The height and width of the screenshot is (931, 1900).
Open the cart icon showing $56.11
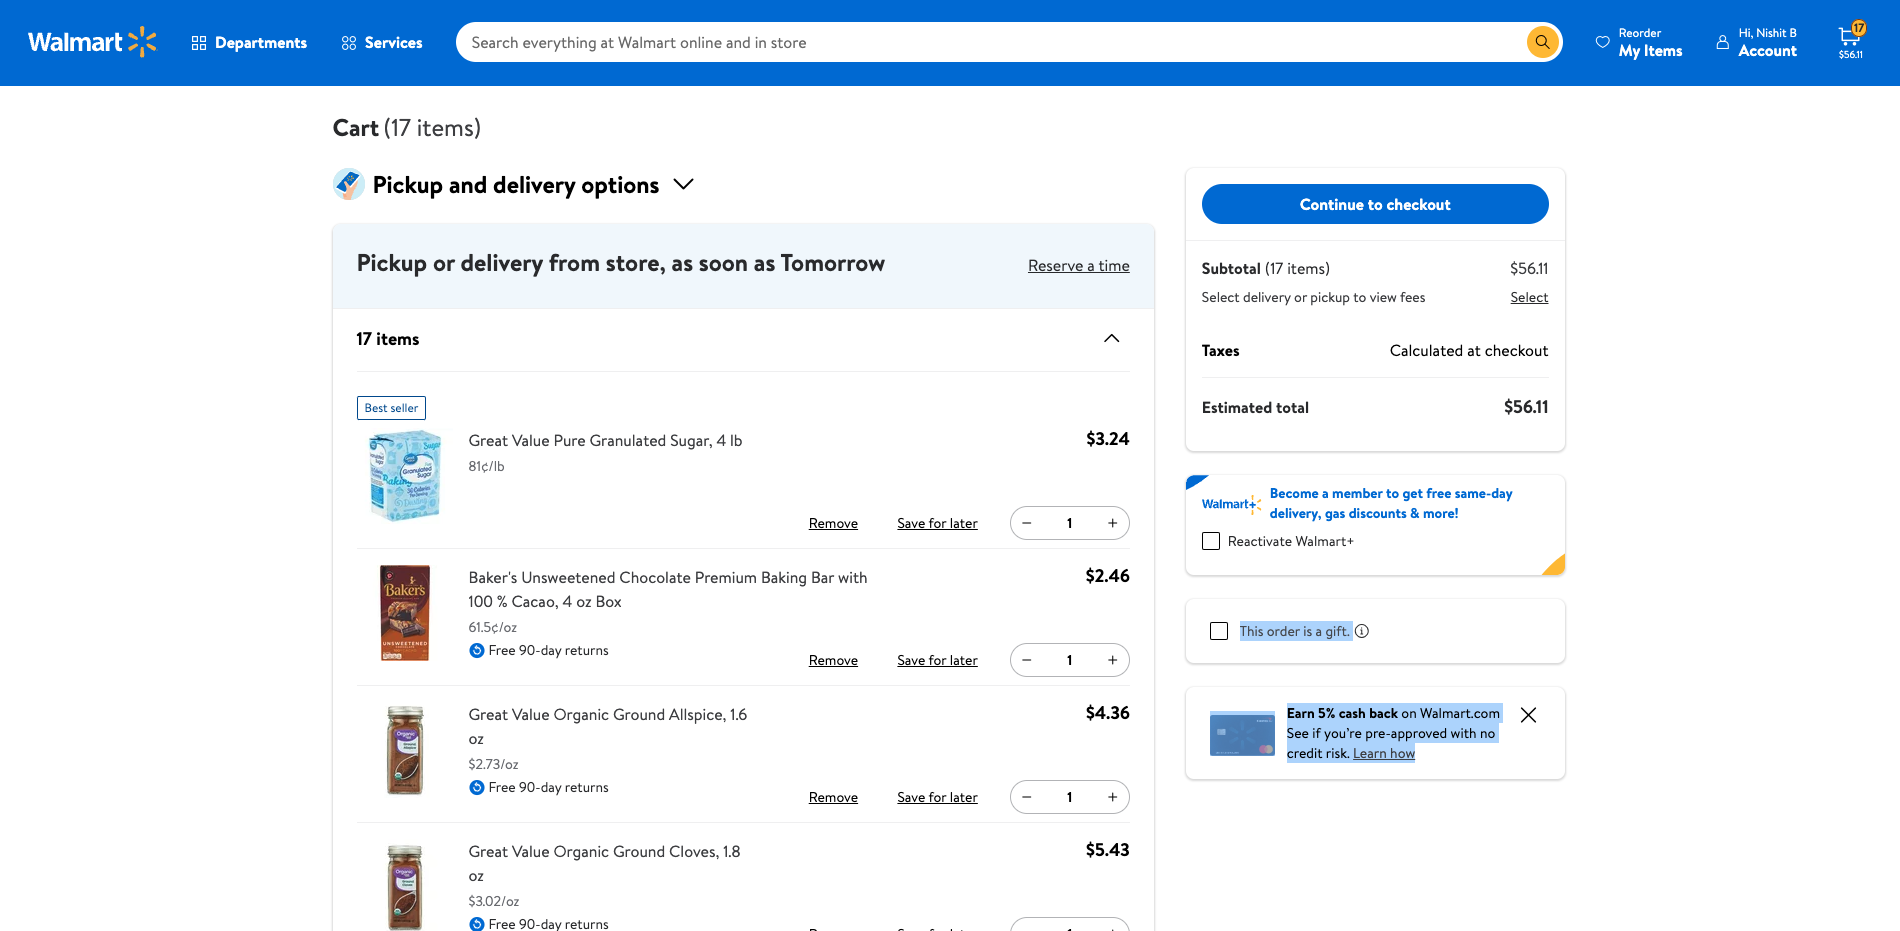point(1850,41)
